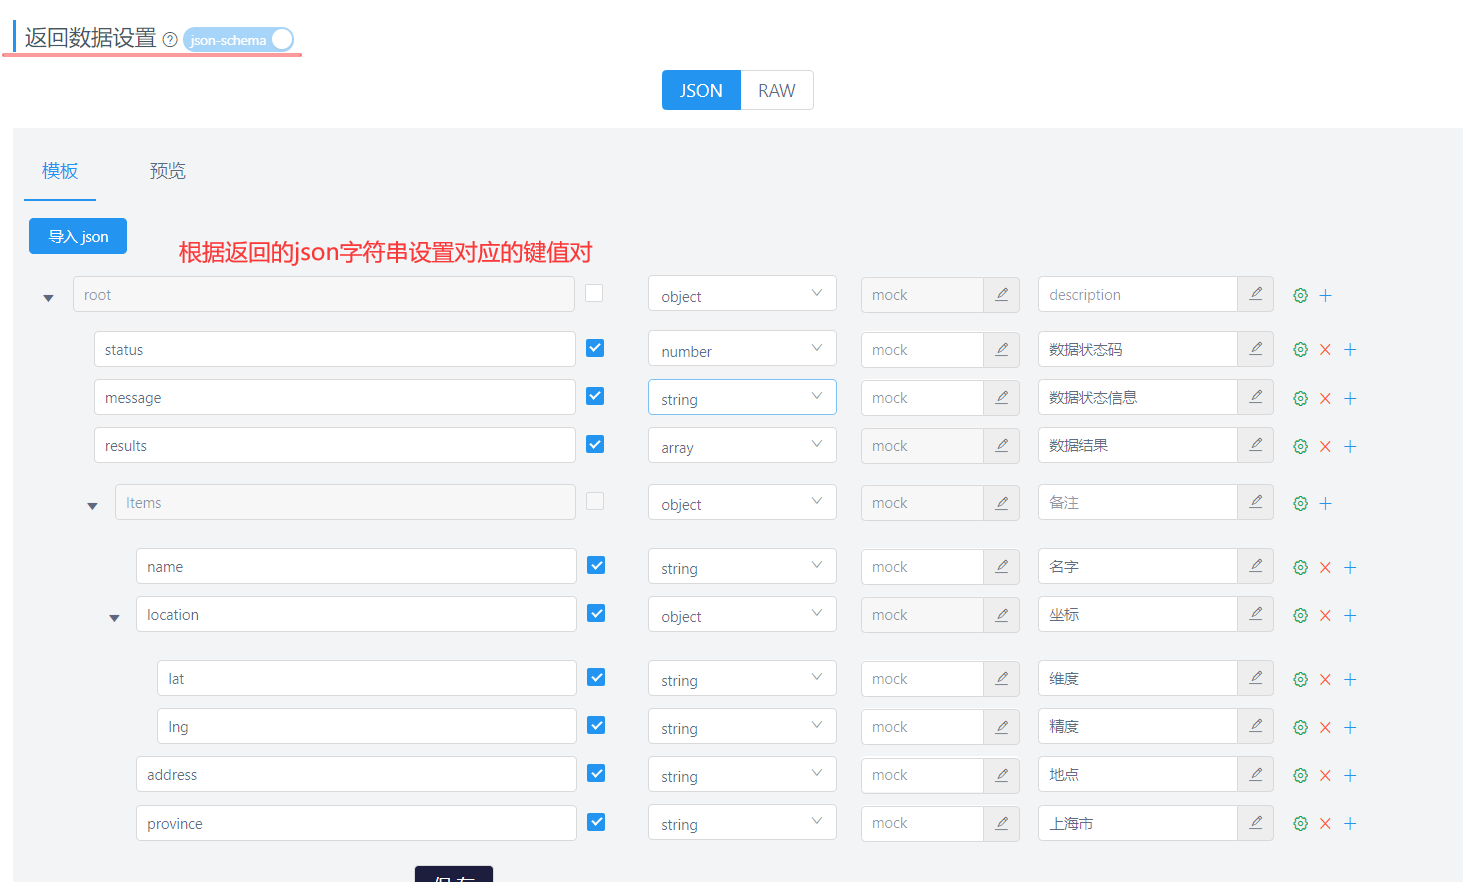Add child node to root with plus
1483x882 pixels.
click(x=1325, y=295)
